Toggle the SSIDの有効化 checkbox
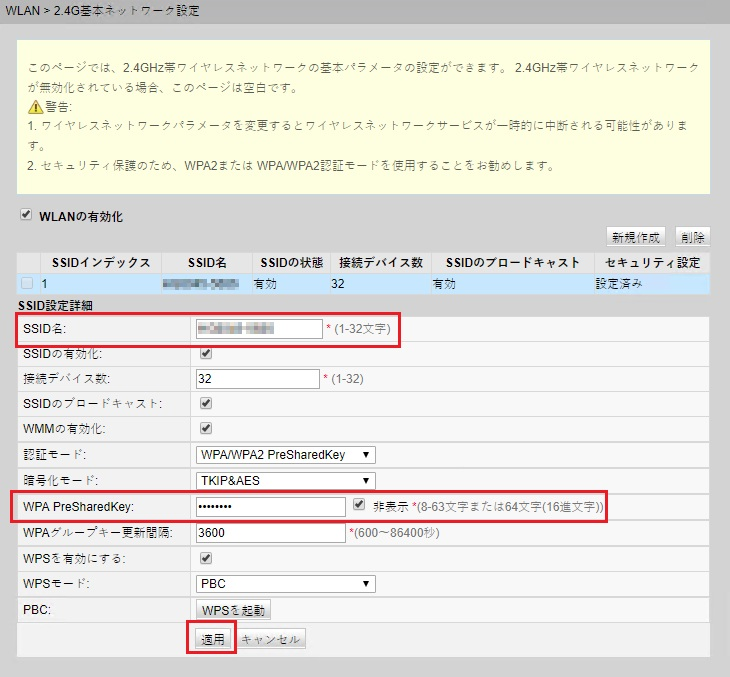The width and height of the screenshot is (730, 677). (x=206, y=353)
